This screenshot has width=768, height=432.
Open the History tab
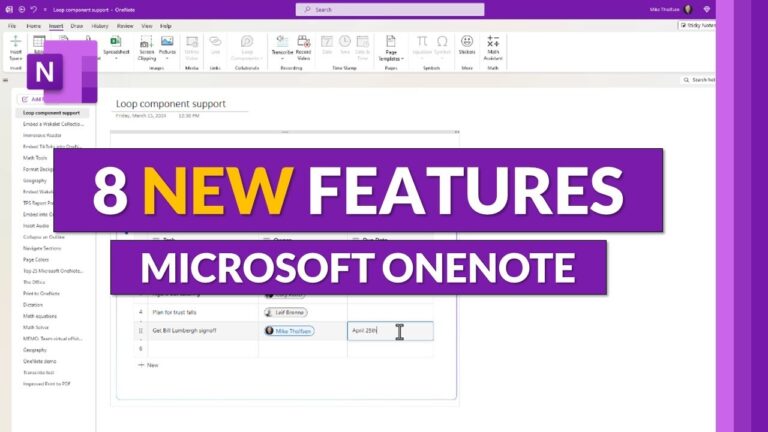click(x=100, y=26)
